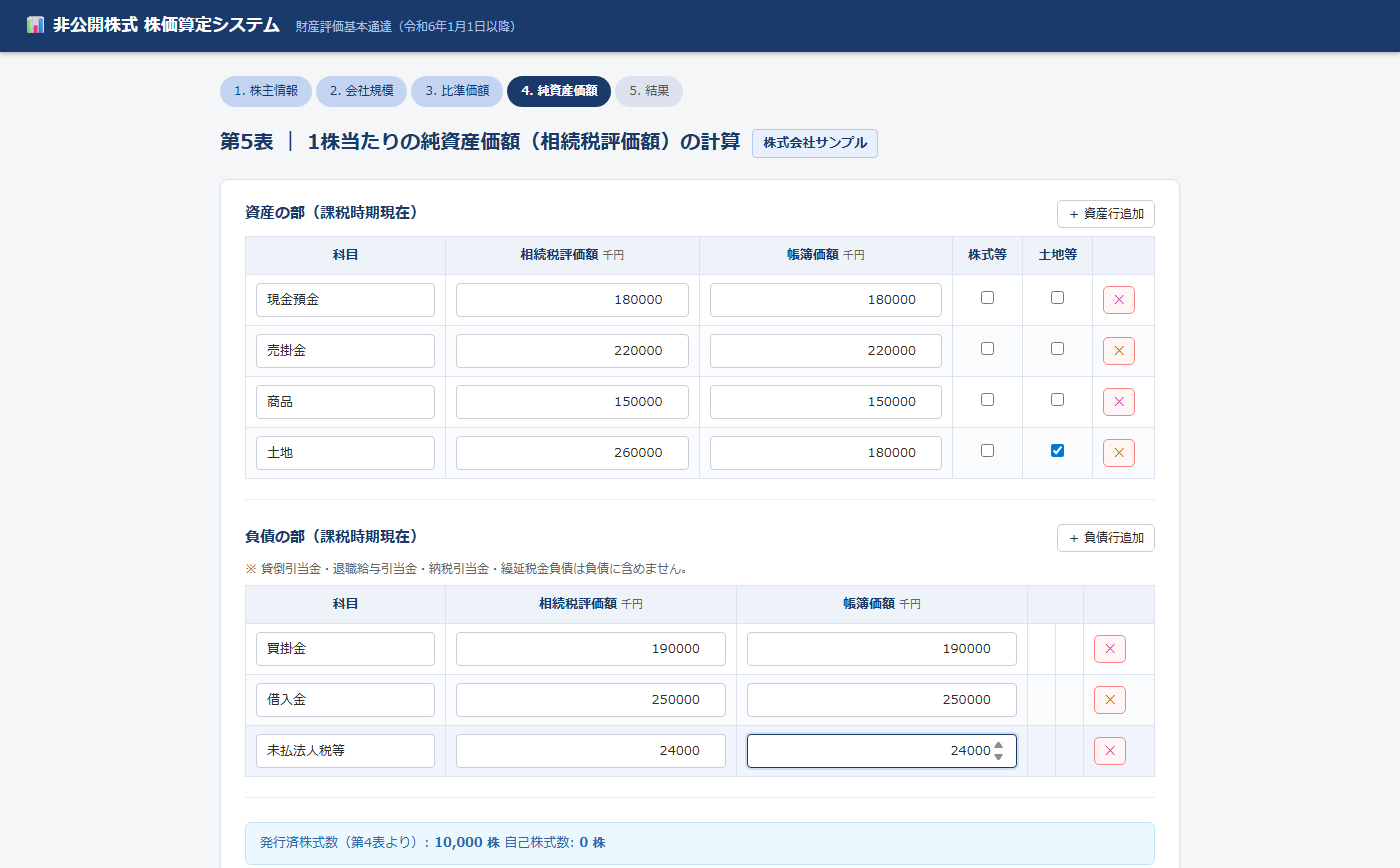Edit the 借入金 account name field
The width and height of the screenshot is (1400, 868).
[x=345, y=700]
